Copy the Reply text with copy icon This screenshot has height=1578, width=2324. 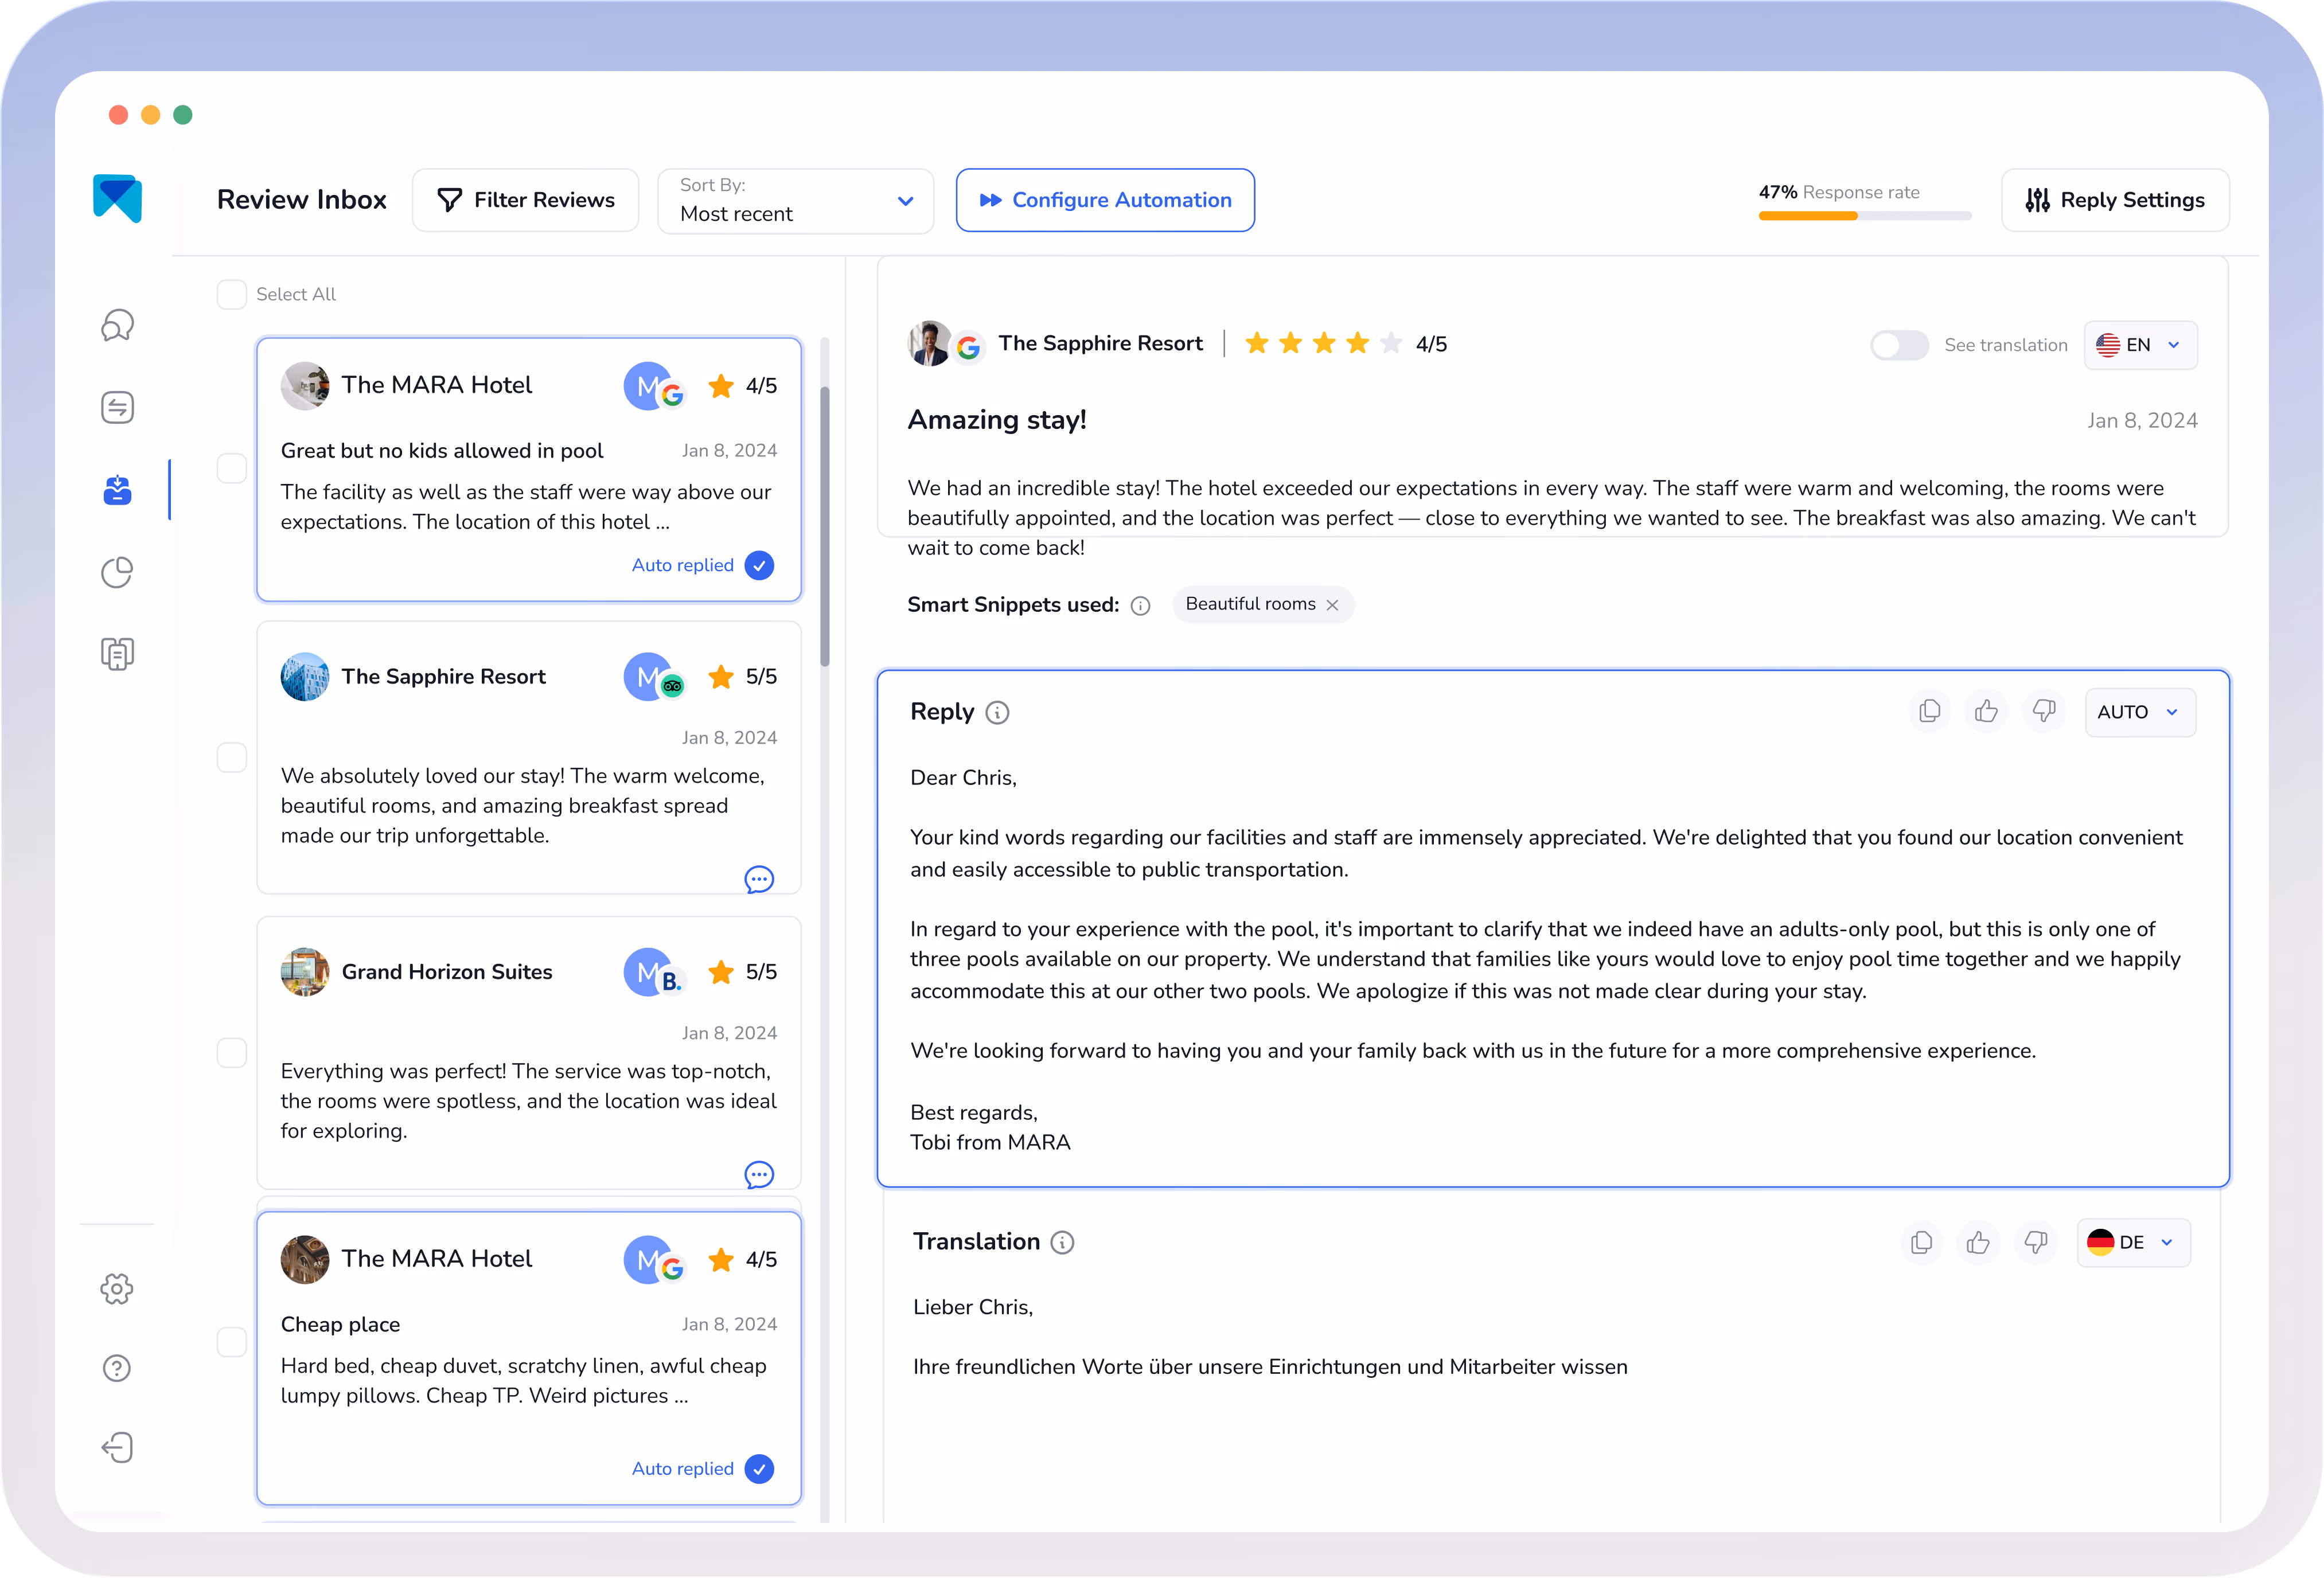[x=1930, y=712]
